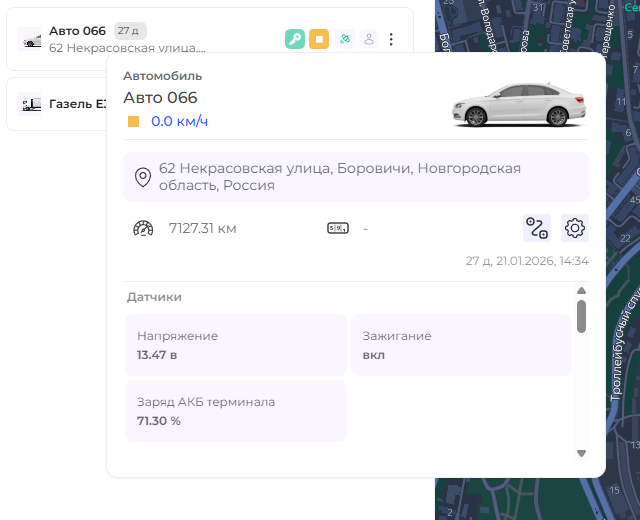Click the 0.0 км/ч speed link
The height and width of the screenshot is (520, 640).
pos(180,121)
